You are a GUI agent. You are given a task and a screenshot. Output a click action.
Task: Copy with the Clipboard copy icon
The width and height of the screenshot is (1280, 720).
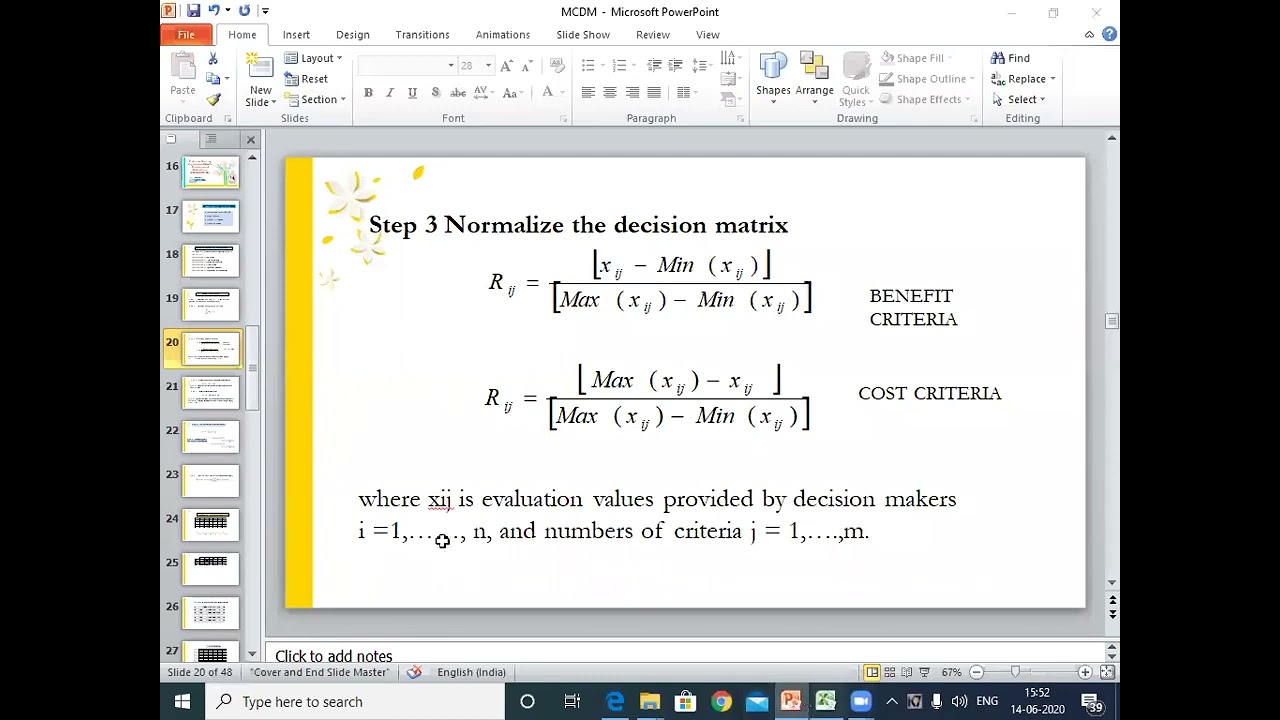click(213, 79)
